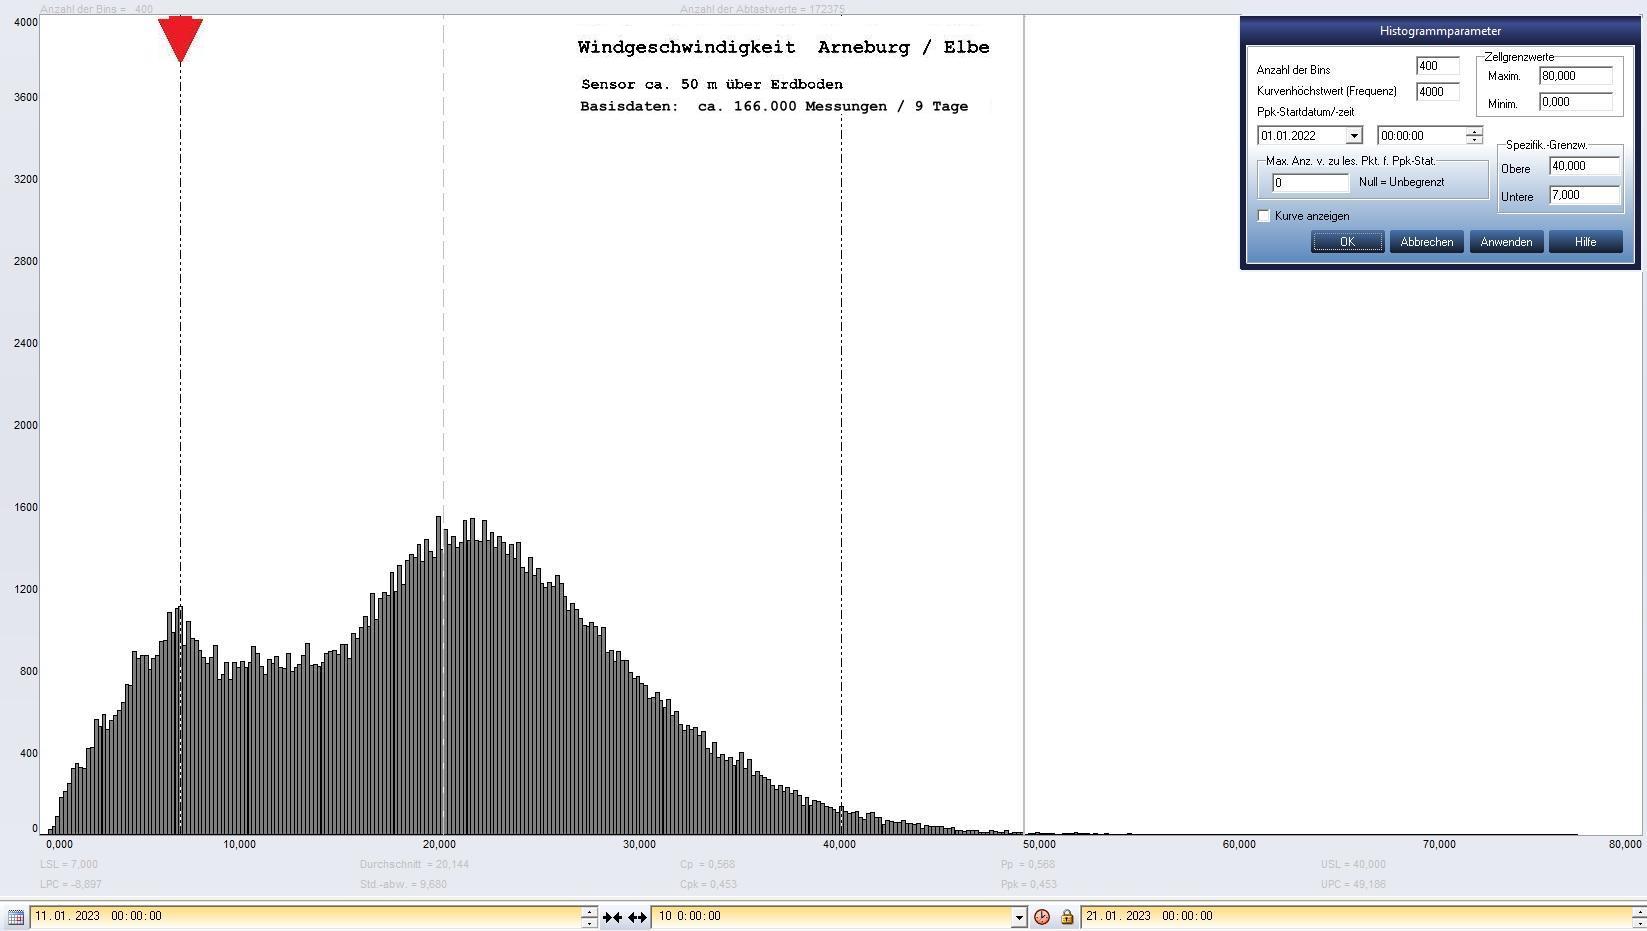Click the 'Ppk = 0,453' statistic text

pos(1028,884)
